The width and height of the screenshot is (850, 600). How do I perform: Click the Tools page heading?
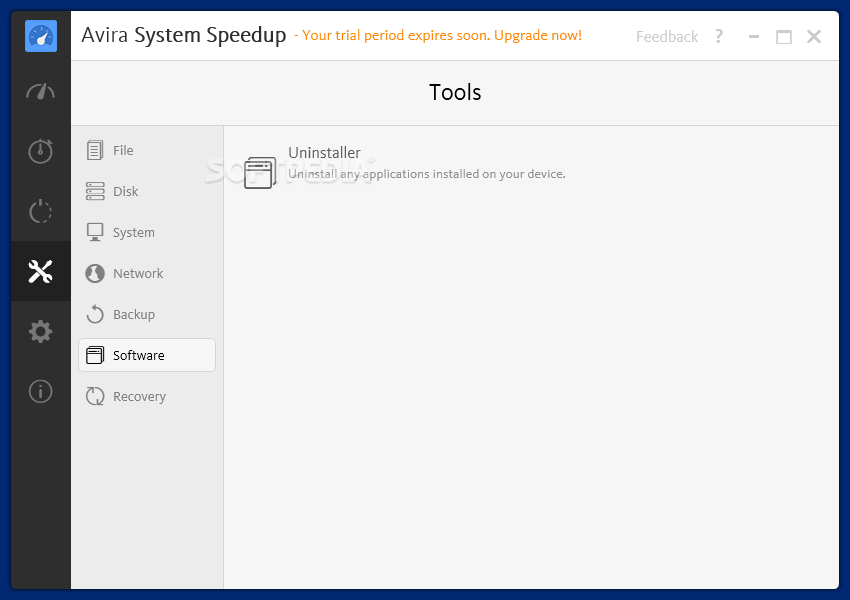(455, 92)
